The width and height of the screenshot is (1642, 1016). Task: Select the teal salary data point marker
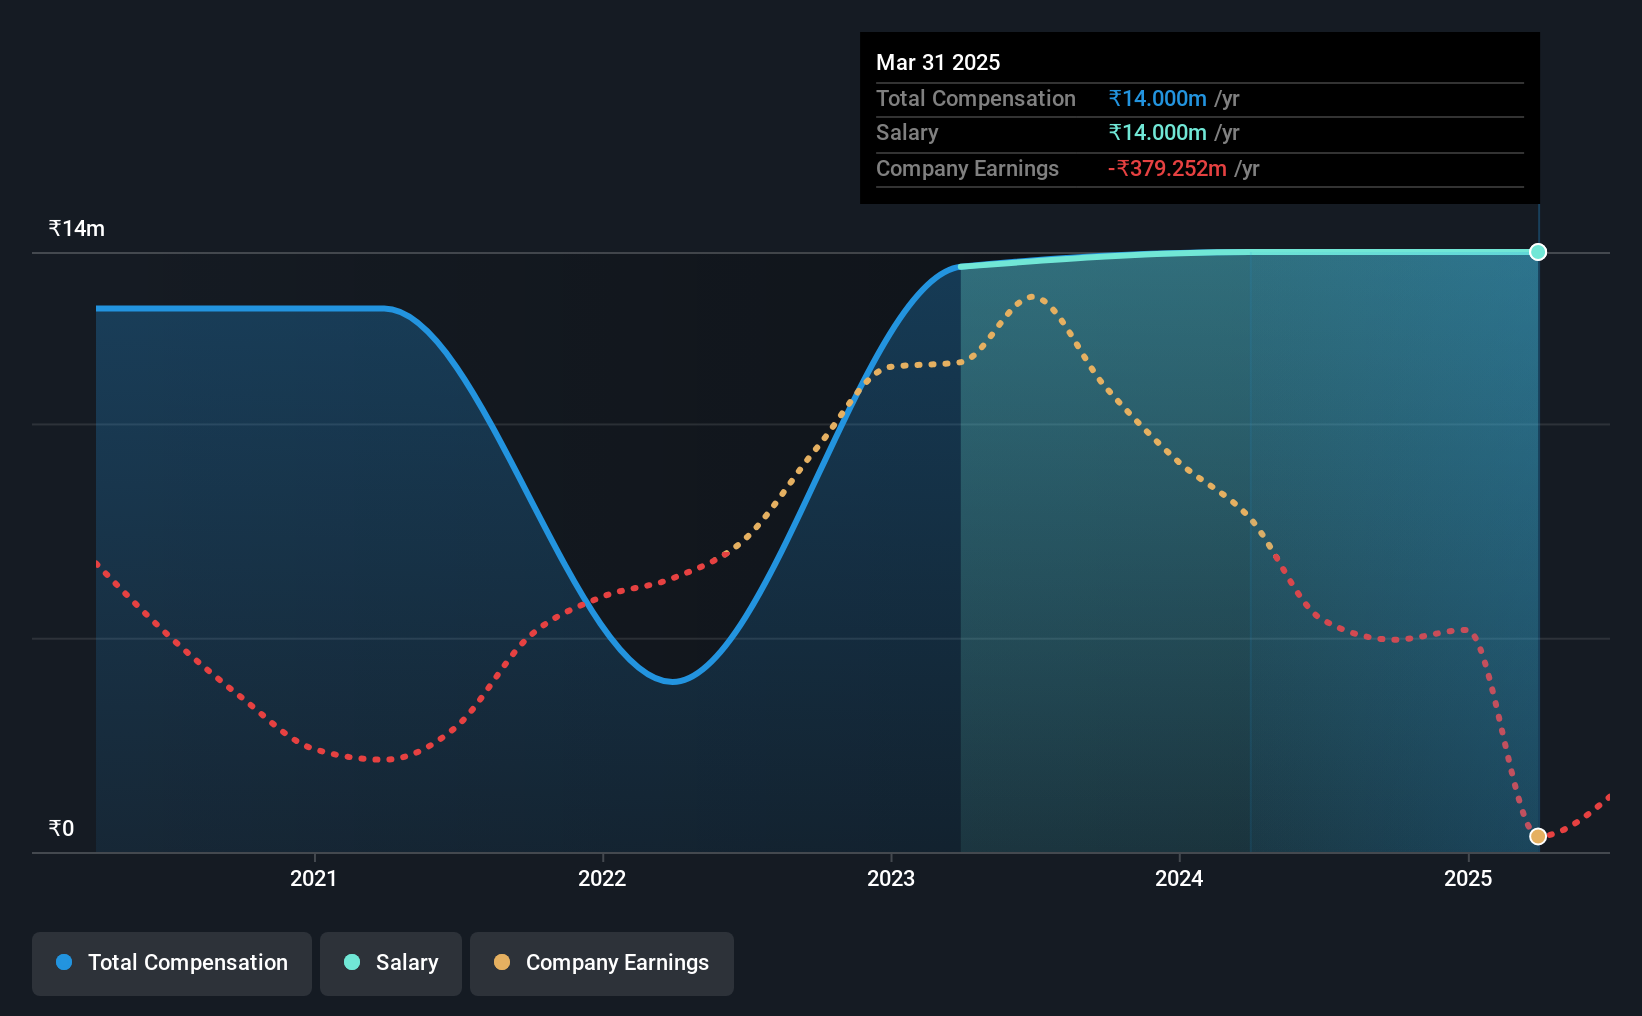1538,252
